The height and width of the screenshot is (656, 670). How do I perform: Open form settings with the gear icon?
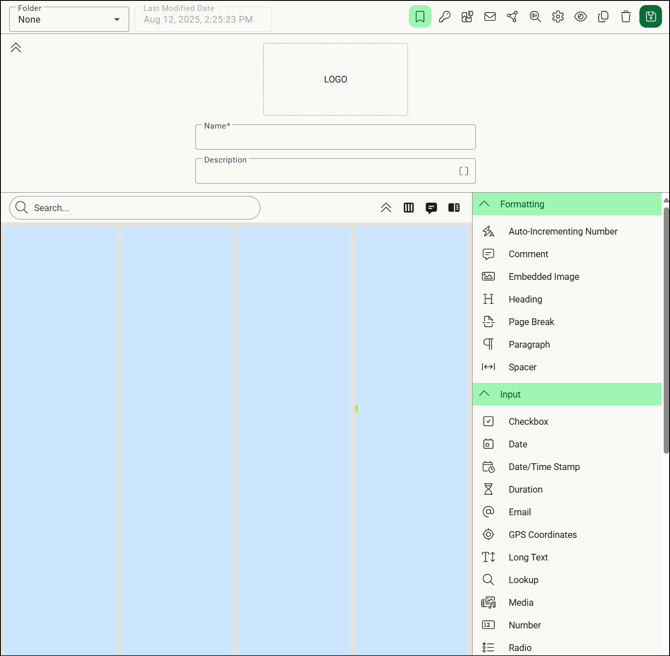(x=558, y=17)
